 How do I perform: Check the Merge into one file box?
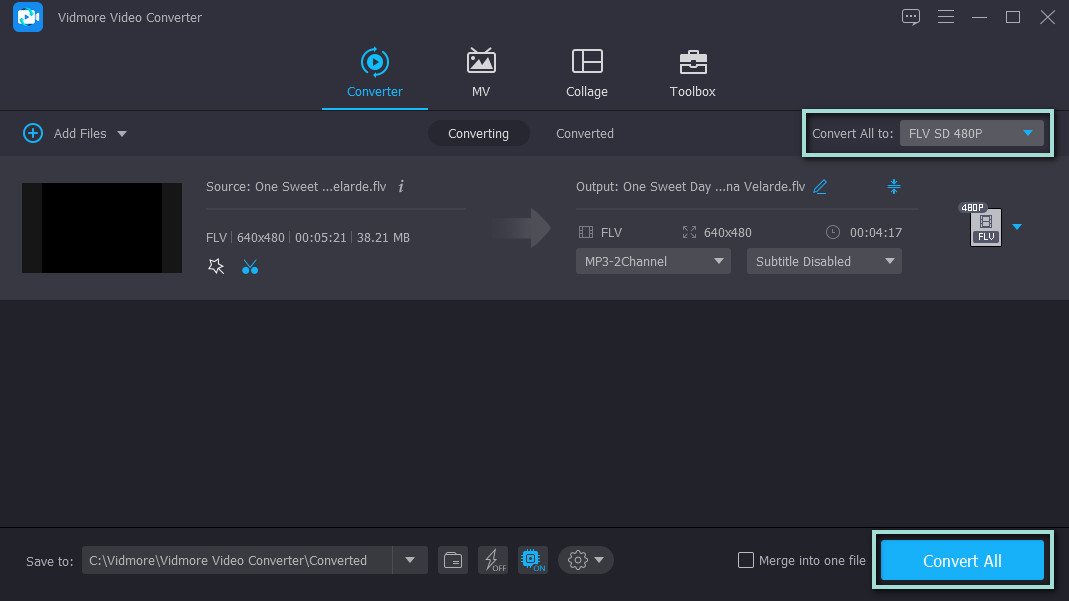pyautogui.click(x=745, y=560)
